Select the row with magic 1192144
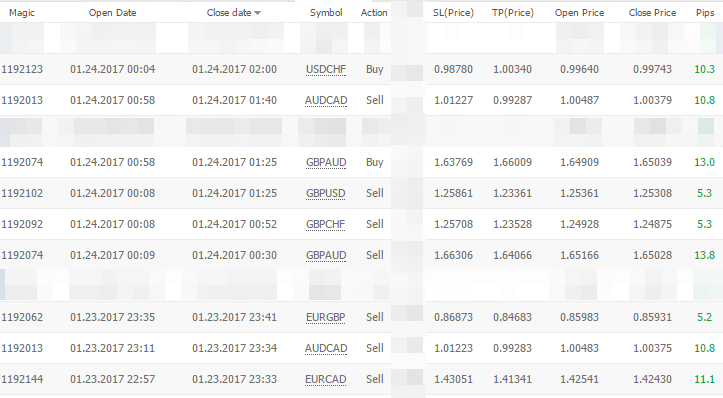Image resolution: width=723 pixels, height=398 pixels. pyautogui.click(x=362, y=379)
